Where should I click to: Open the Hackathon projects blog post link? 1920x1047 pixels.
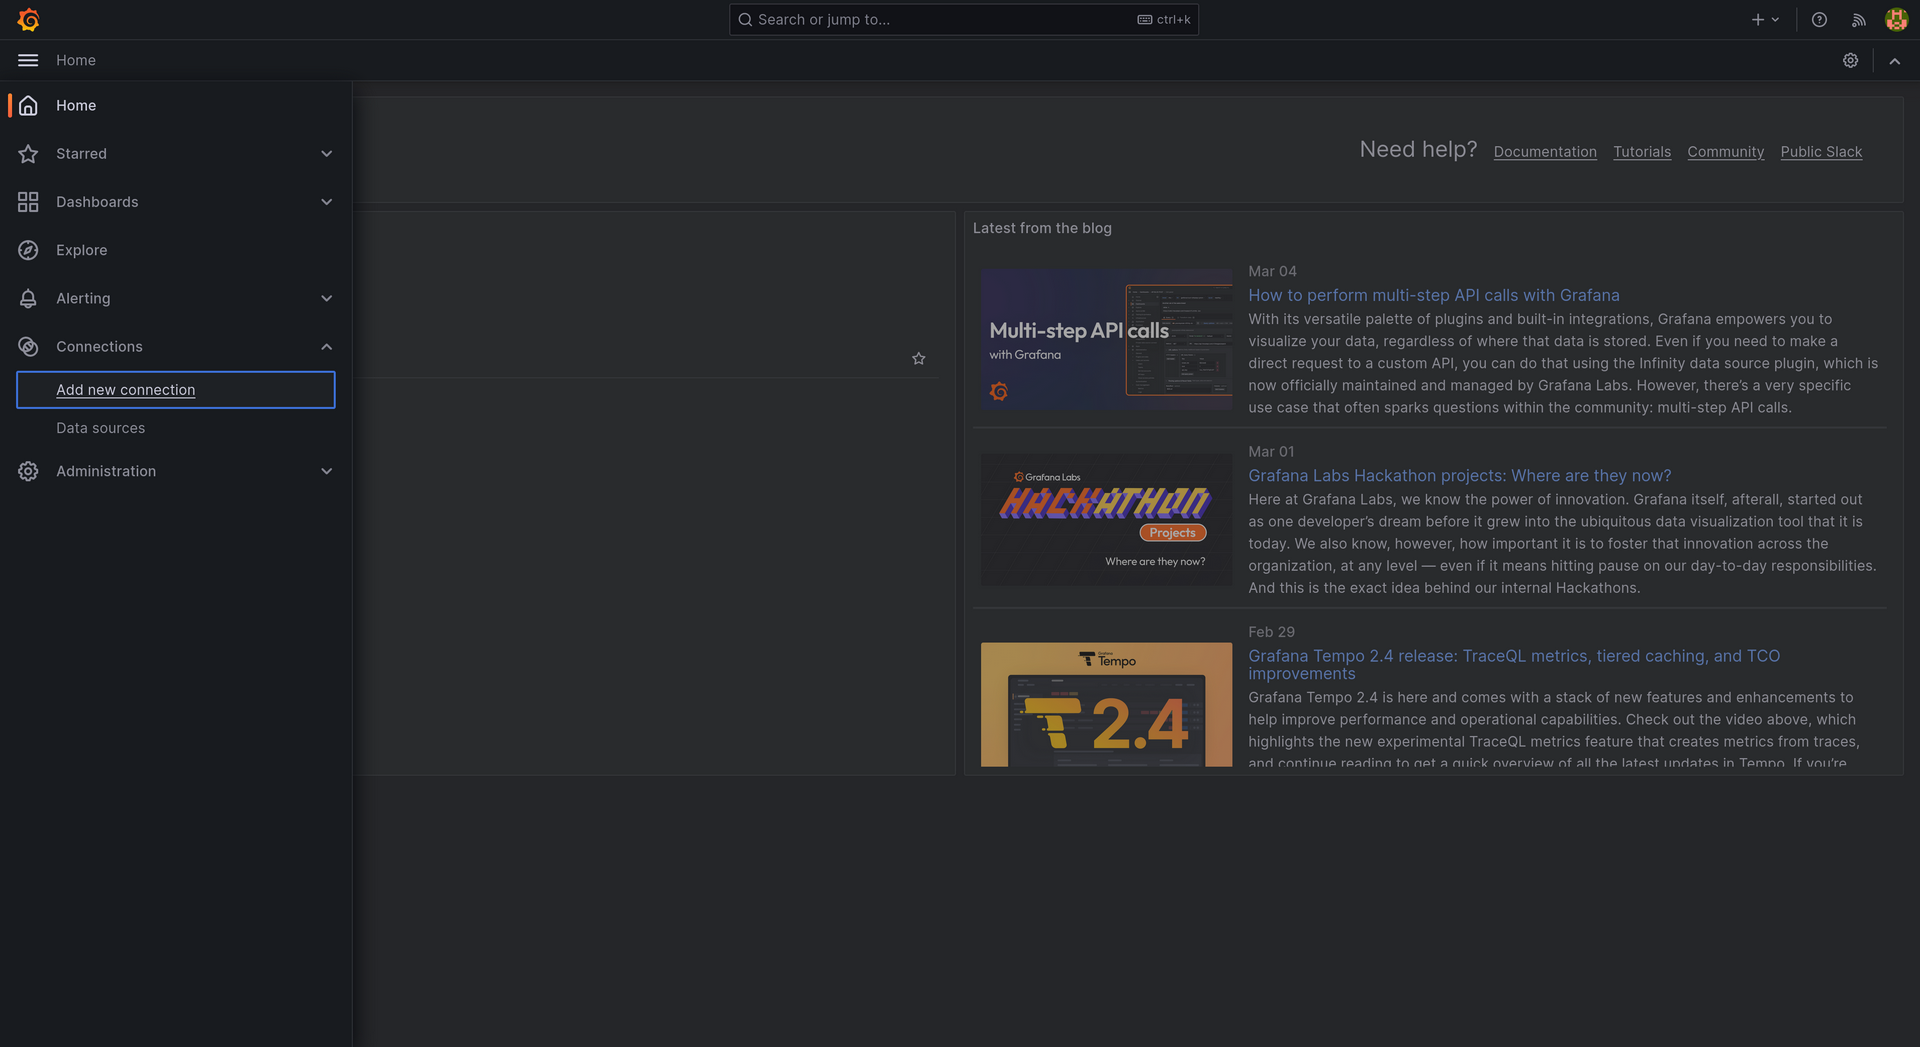coord(1459,475)
